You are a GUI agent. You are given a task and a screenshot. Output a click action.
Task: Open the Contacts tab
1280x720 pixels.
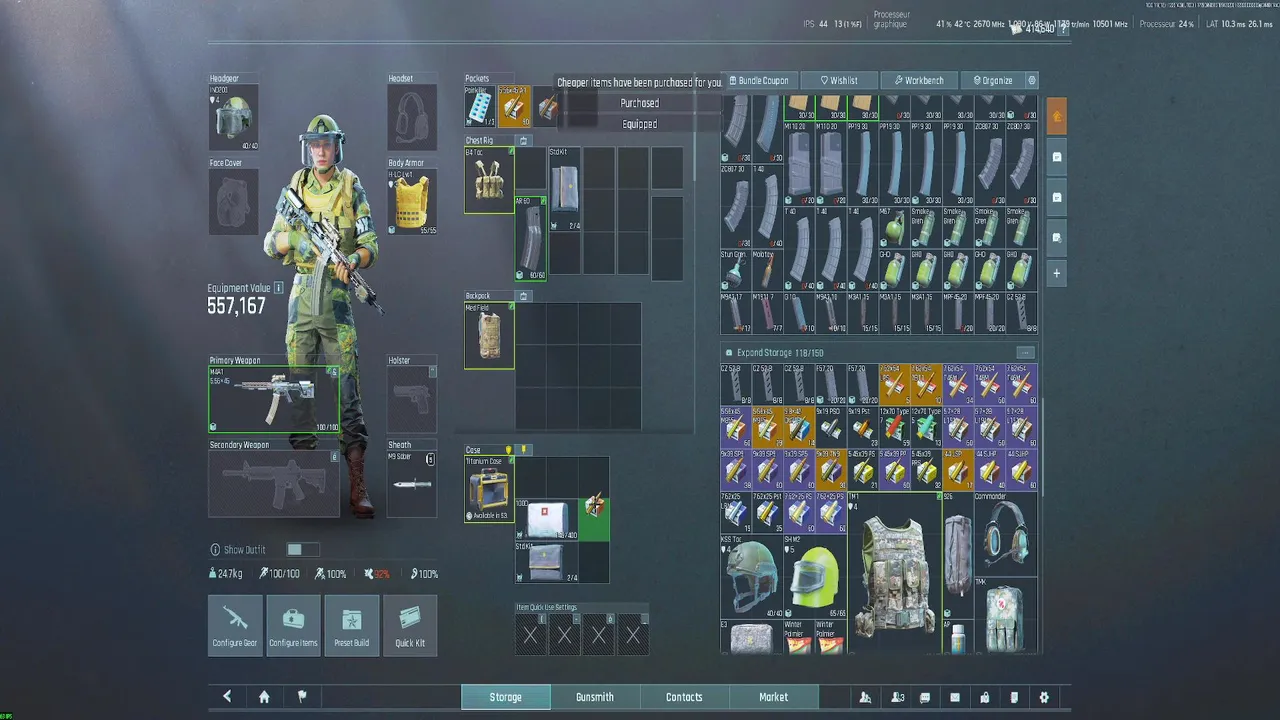(684, 697)
